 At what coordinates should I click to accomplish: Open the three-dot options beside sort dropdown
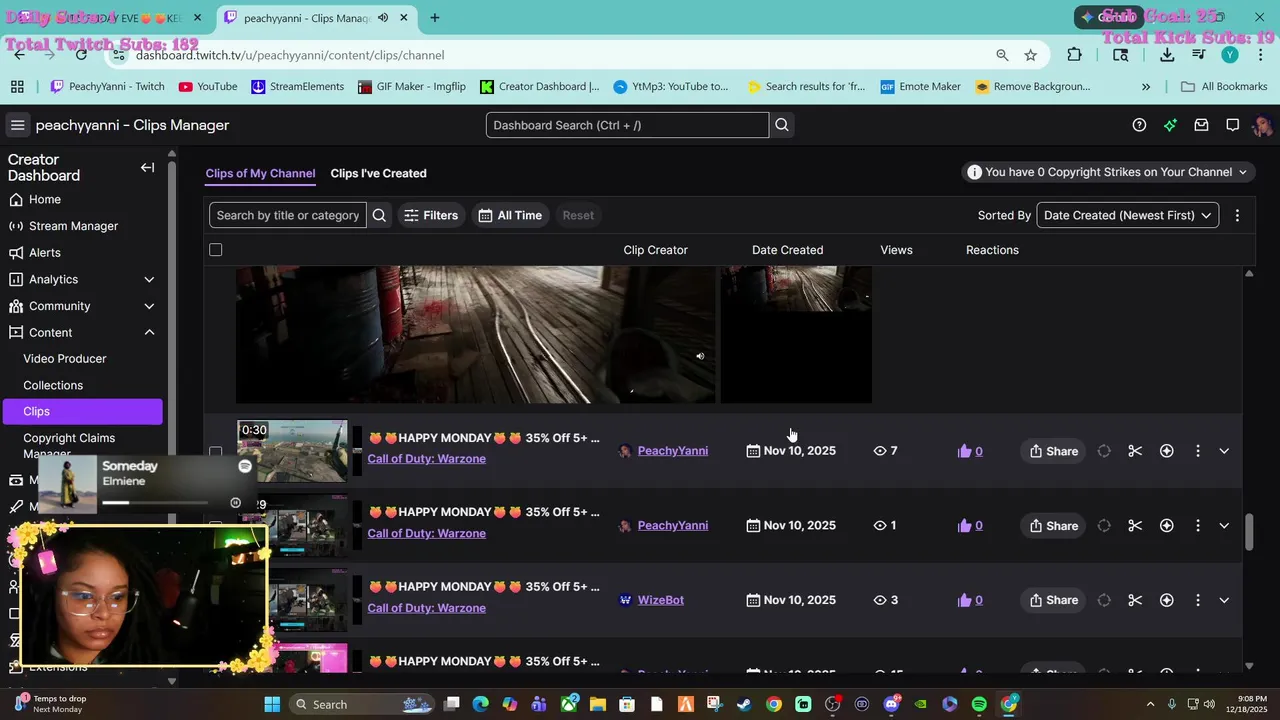pos(1237,215)
